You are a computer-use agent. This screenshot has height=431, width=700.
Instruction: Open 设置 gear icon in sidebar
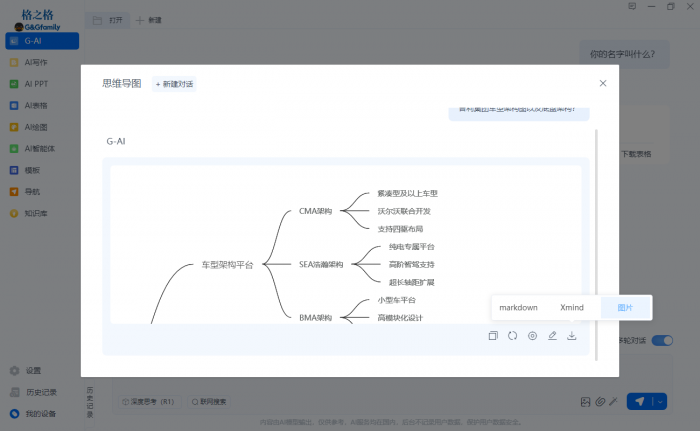(15, 371)
